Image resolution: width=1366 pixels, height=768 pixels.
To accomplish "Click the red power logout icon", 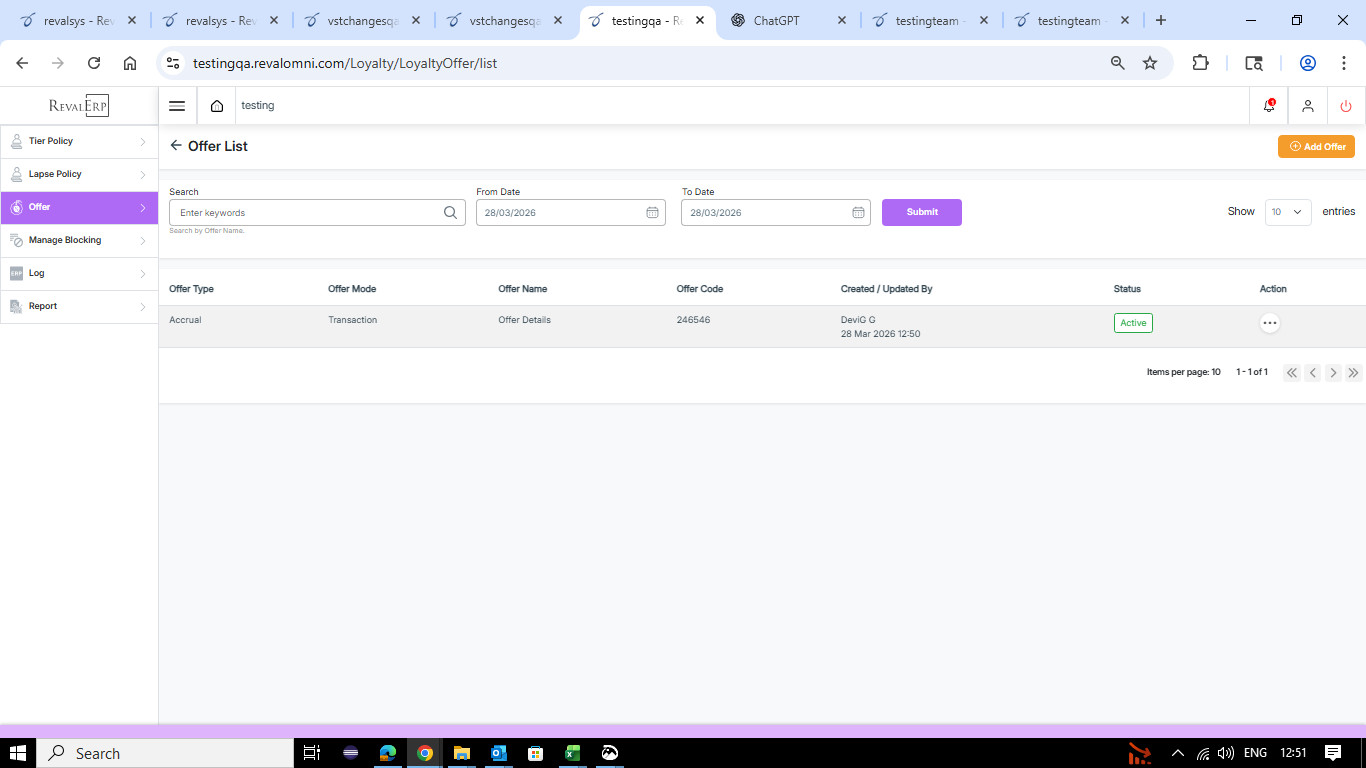I will [x=1346, y=106].
